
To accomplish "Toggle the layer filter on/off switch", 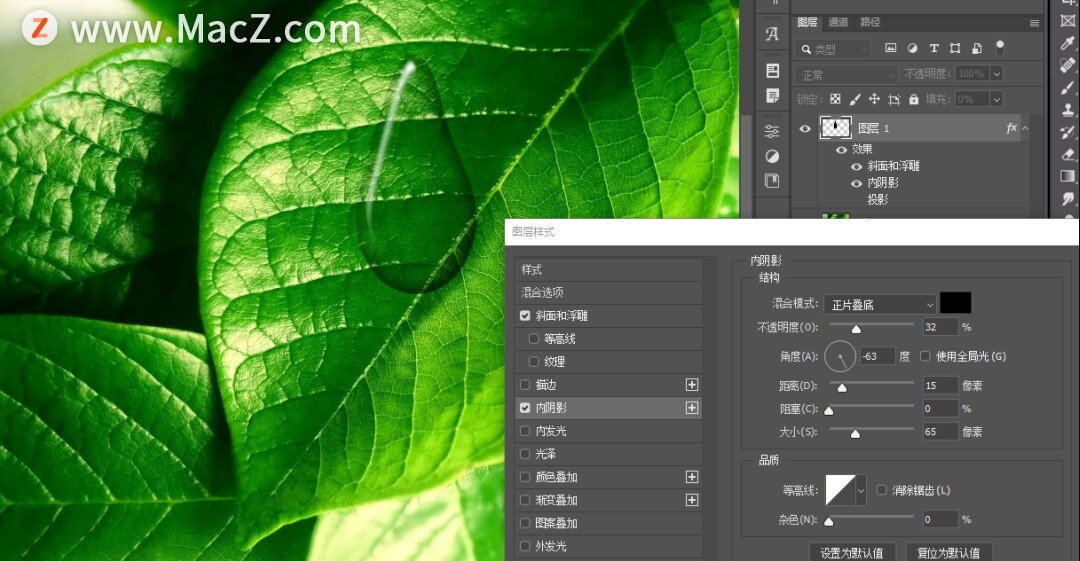I will 999,48.
